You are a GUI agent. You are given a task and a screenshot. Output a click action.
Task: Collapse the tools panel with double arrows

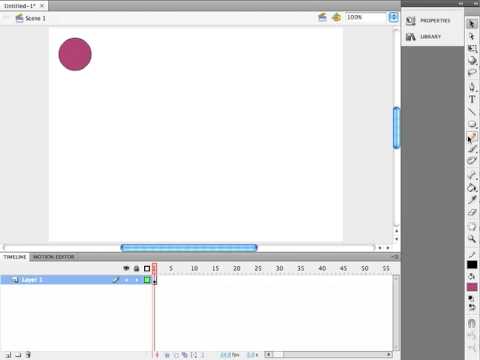coord(476,3)
